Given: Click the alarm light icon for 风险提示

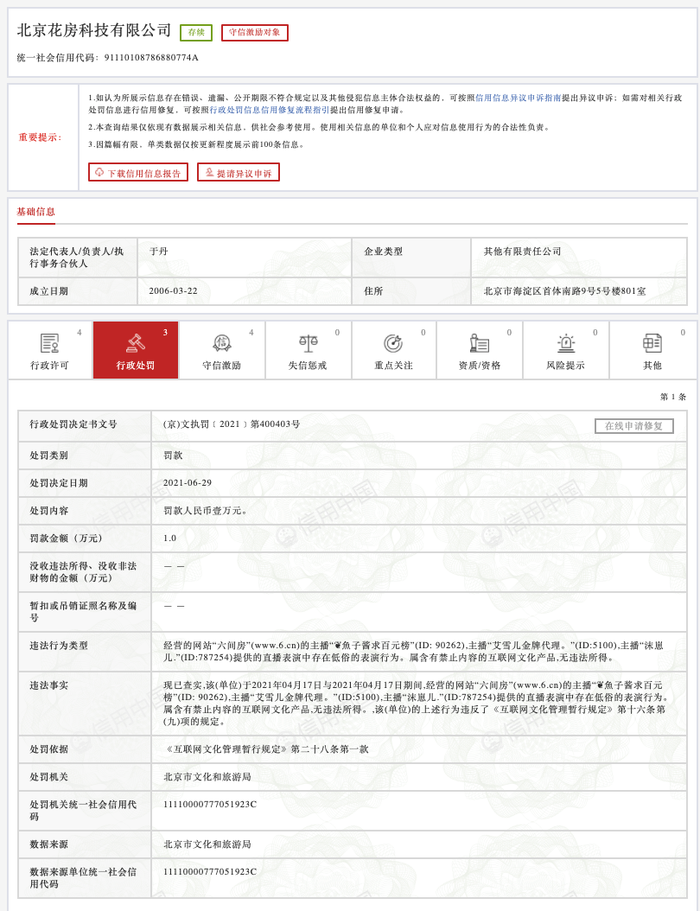Looking at the screenshot, I should click(566, 343).
